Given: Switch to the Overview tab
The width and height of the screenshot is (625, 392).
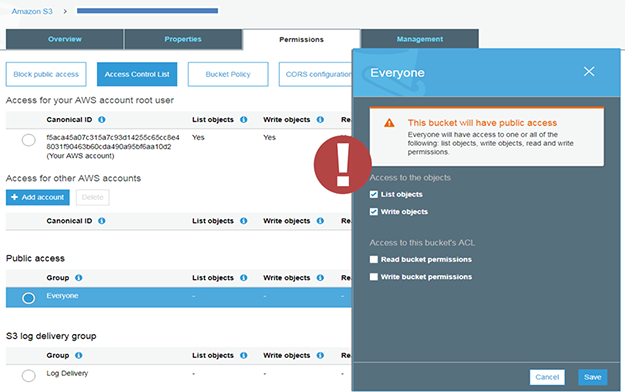Looking at the screenshot, I should (x=65, y=39).
